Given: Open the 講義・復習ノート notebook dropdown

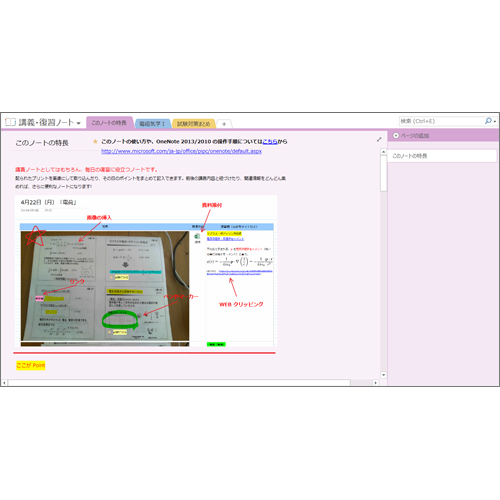Looking at the screenshot, I should pos(79,123).
